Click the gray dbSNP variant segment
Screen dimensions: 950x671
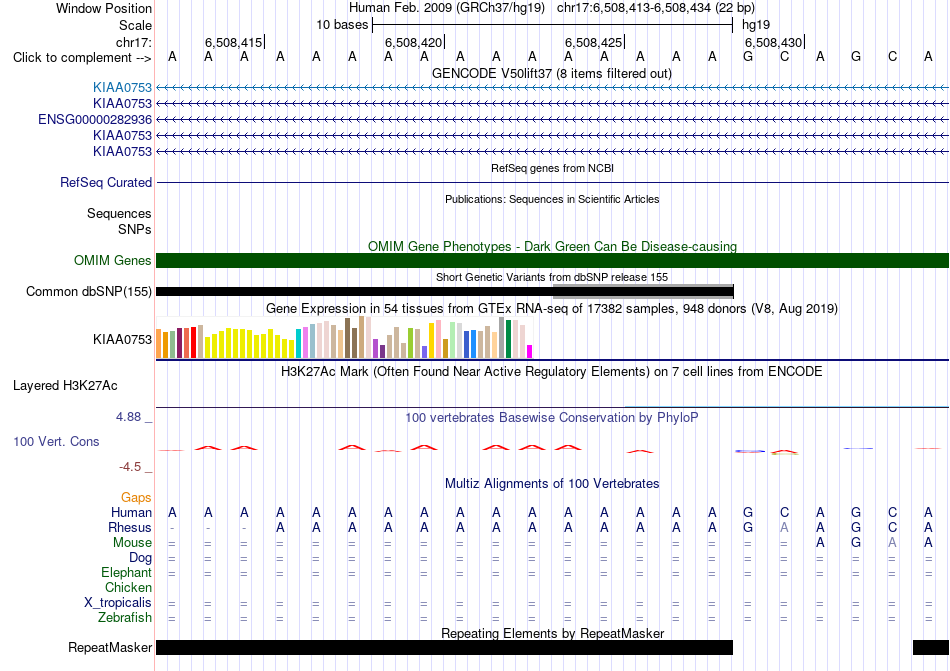[643, 291]
